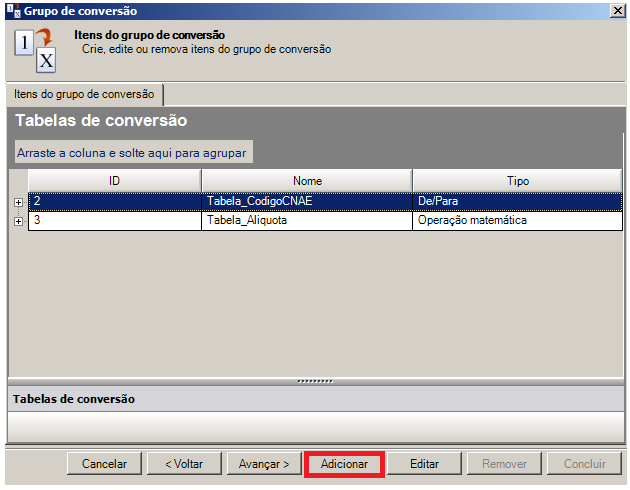
Task: Click the Tabelas de conversão description header
Action: pos(316,399)
